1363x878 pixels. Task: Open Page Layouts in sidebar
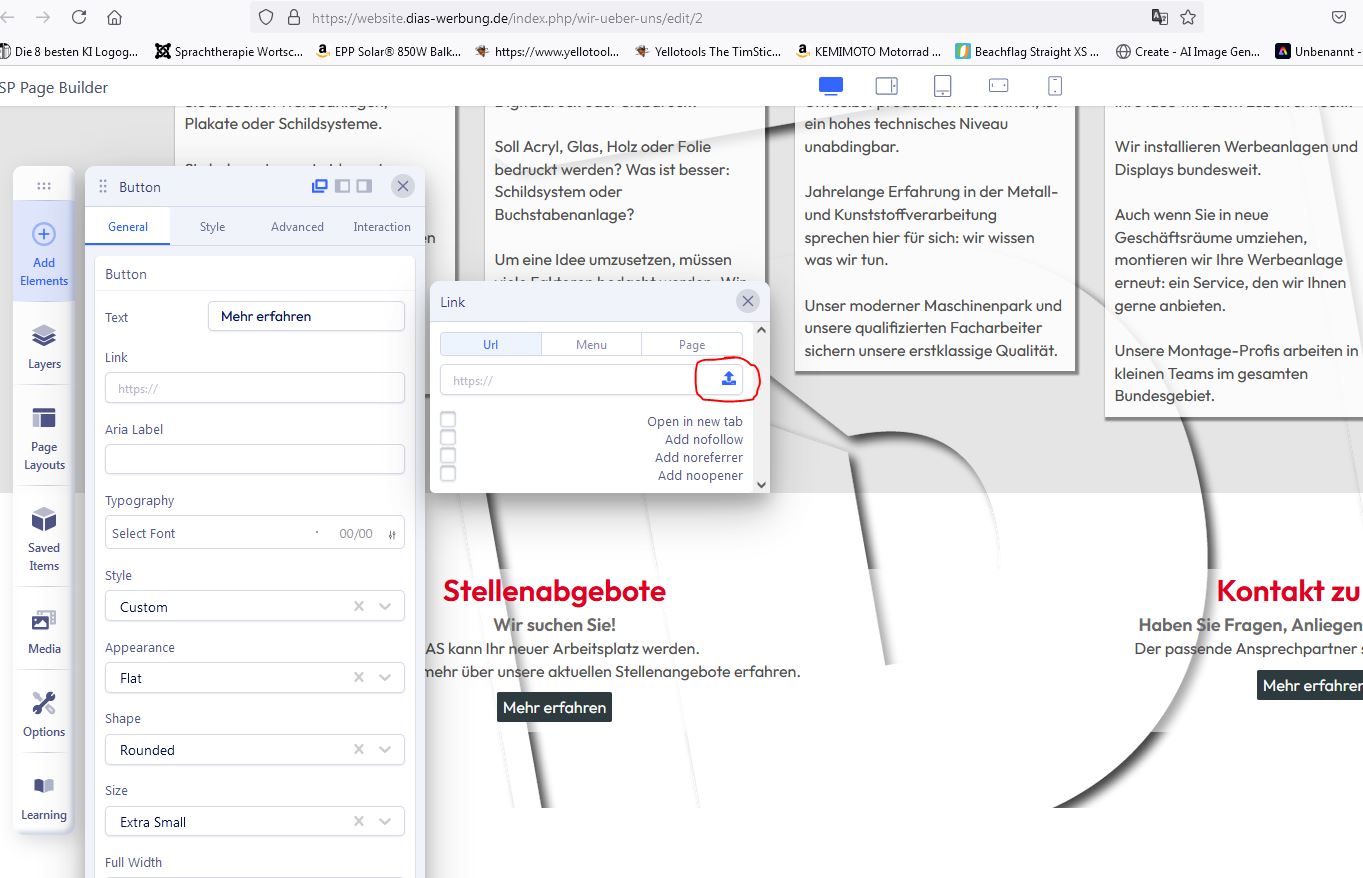pos(44,436)
